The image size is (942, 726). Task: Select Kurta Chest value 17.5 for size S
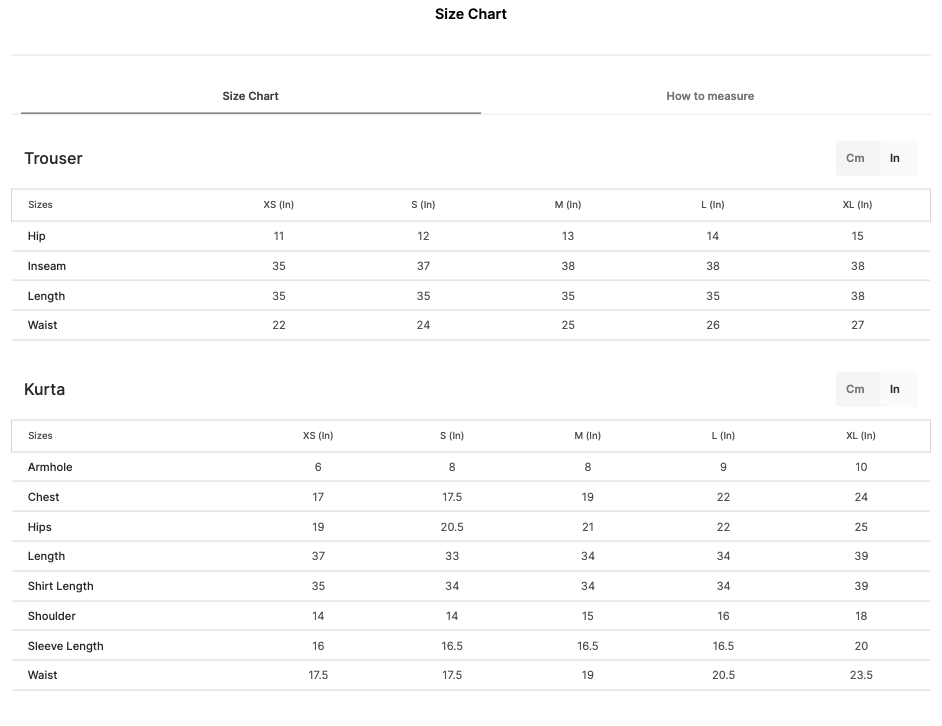452,497
